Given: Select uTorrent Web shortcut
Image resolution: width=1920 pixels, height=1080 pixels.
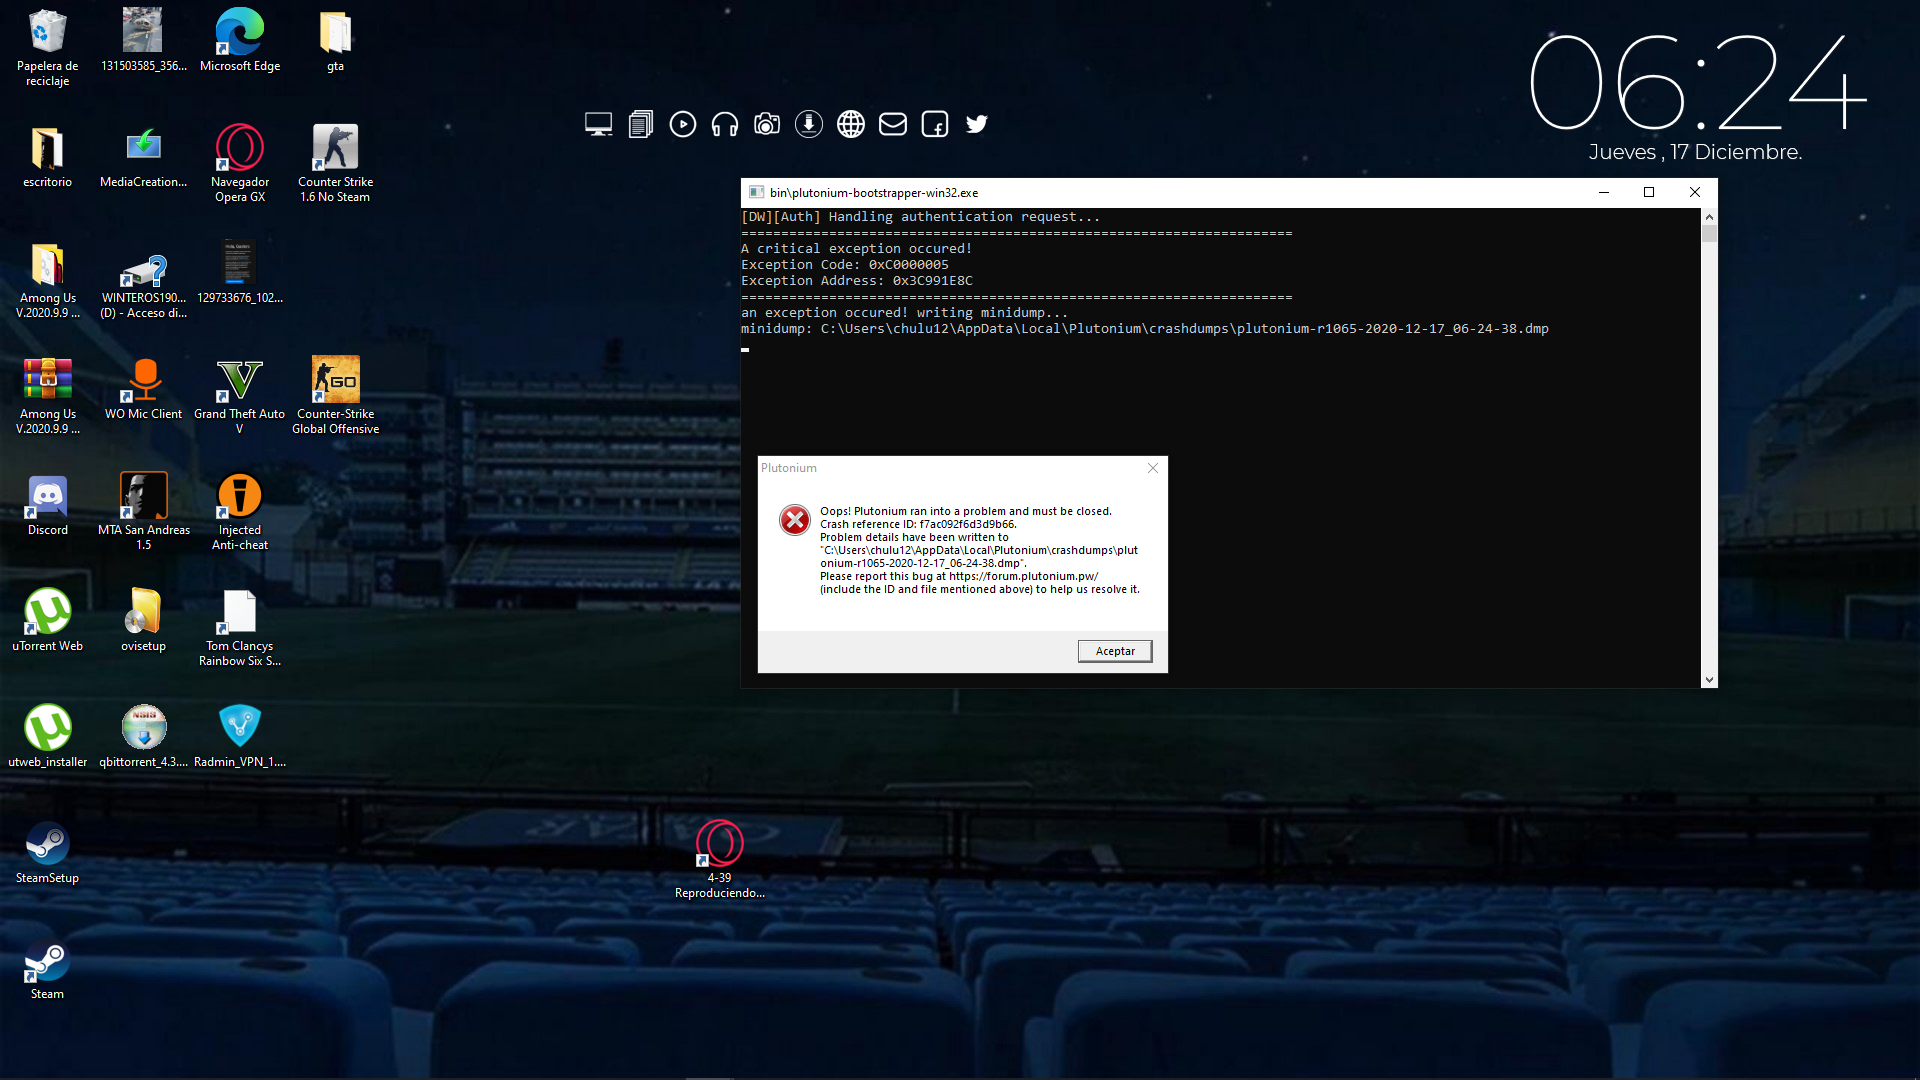Looking at the screenshot, I should (47, 620).
